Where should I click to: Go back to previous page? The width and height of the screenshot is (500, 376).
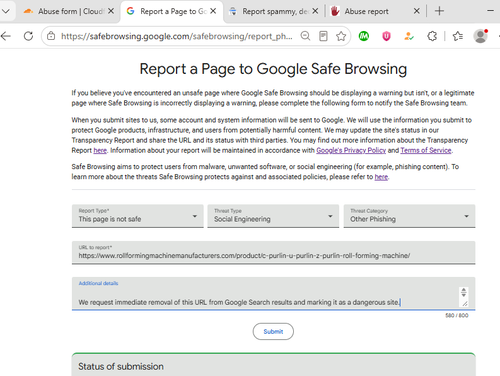coord(6,36)
